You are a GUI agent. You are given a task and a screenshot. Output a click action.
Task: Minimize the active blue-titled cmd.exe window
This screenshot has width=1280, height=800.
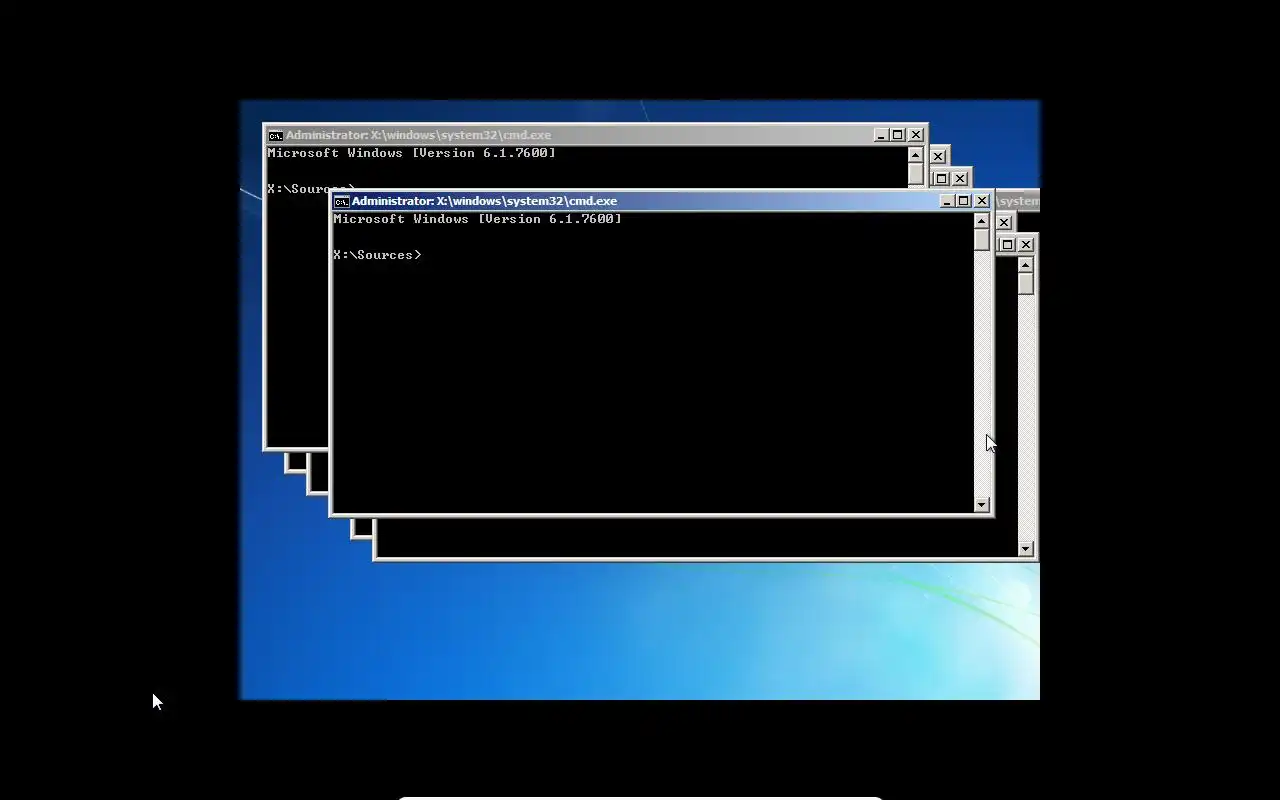coord(947,201)
